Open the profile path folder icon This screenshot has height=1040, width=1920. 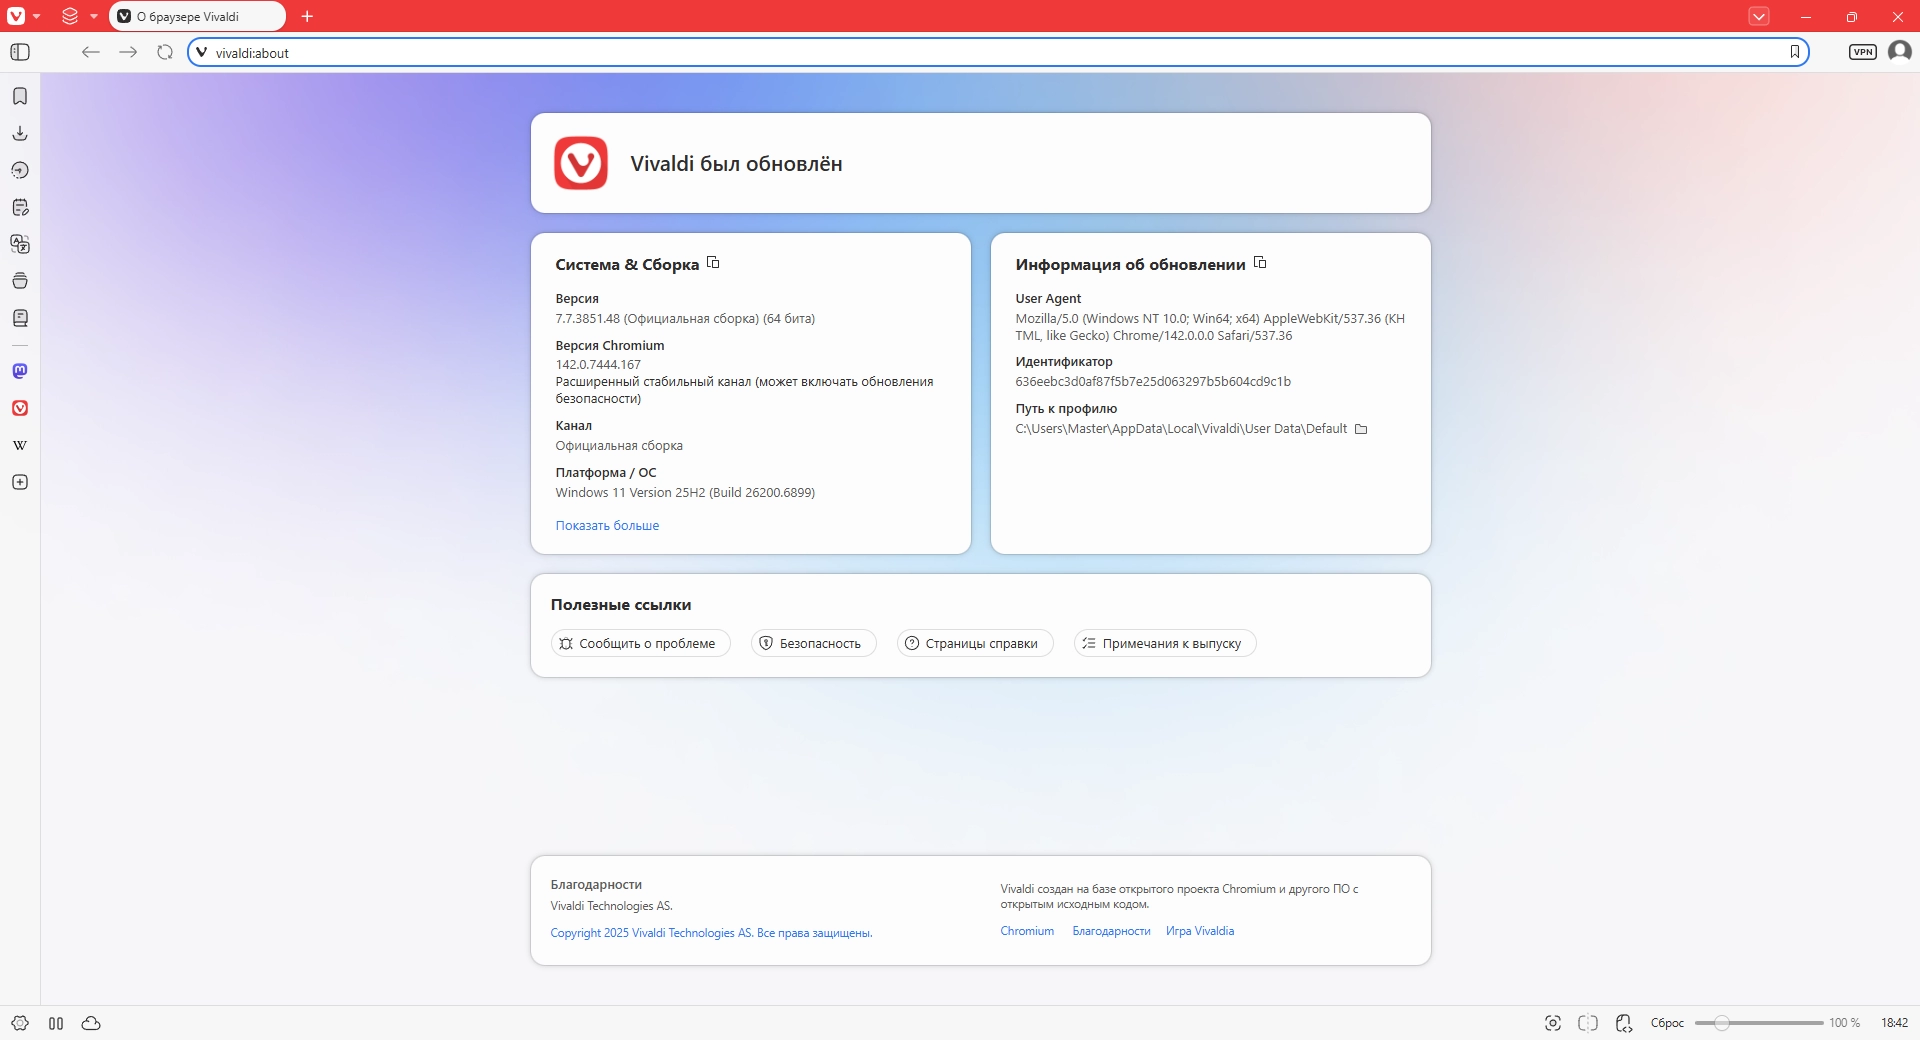[x=1361, y=429]
